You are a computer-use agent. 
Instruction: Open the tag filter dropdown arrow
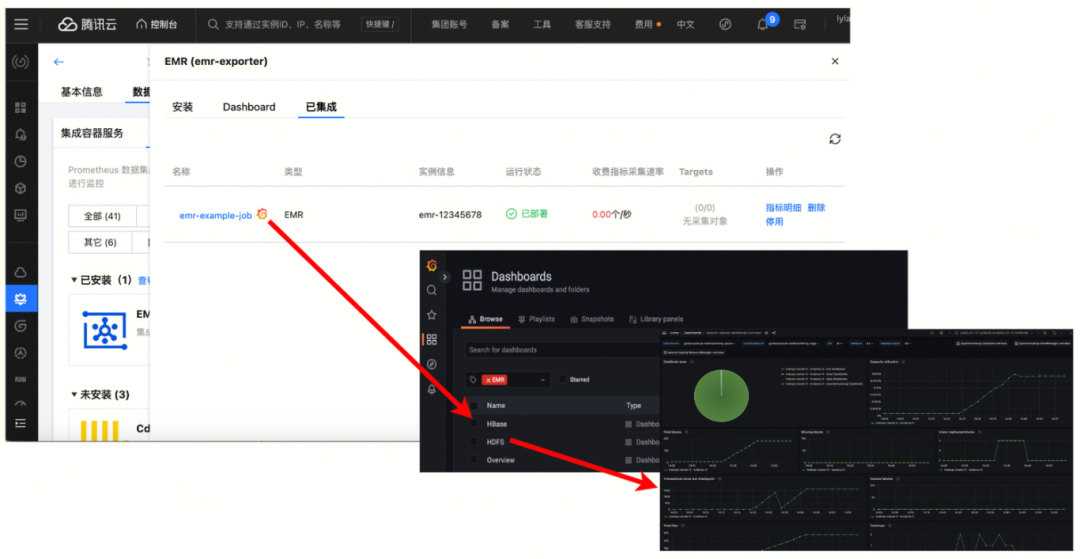click(x=543, y=379)
